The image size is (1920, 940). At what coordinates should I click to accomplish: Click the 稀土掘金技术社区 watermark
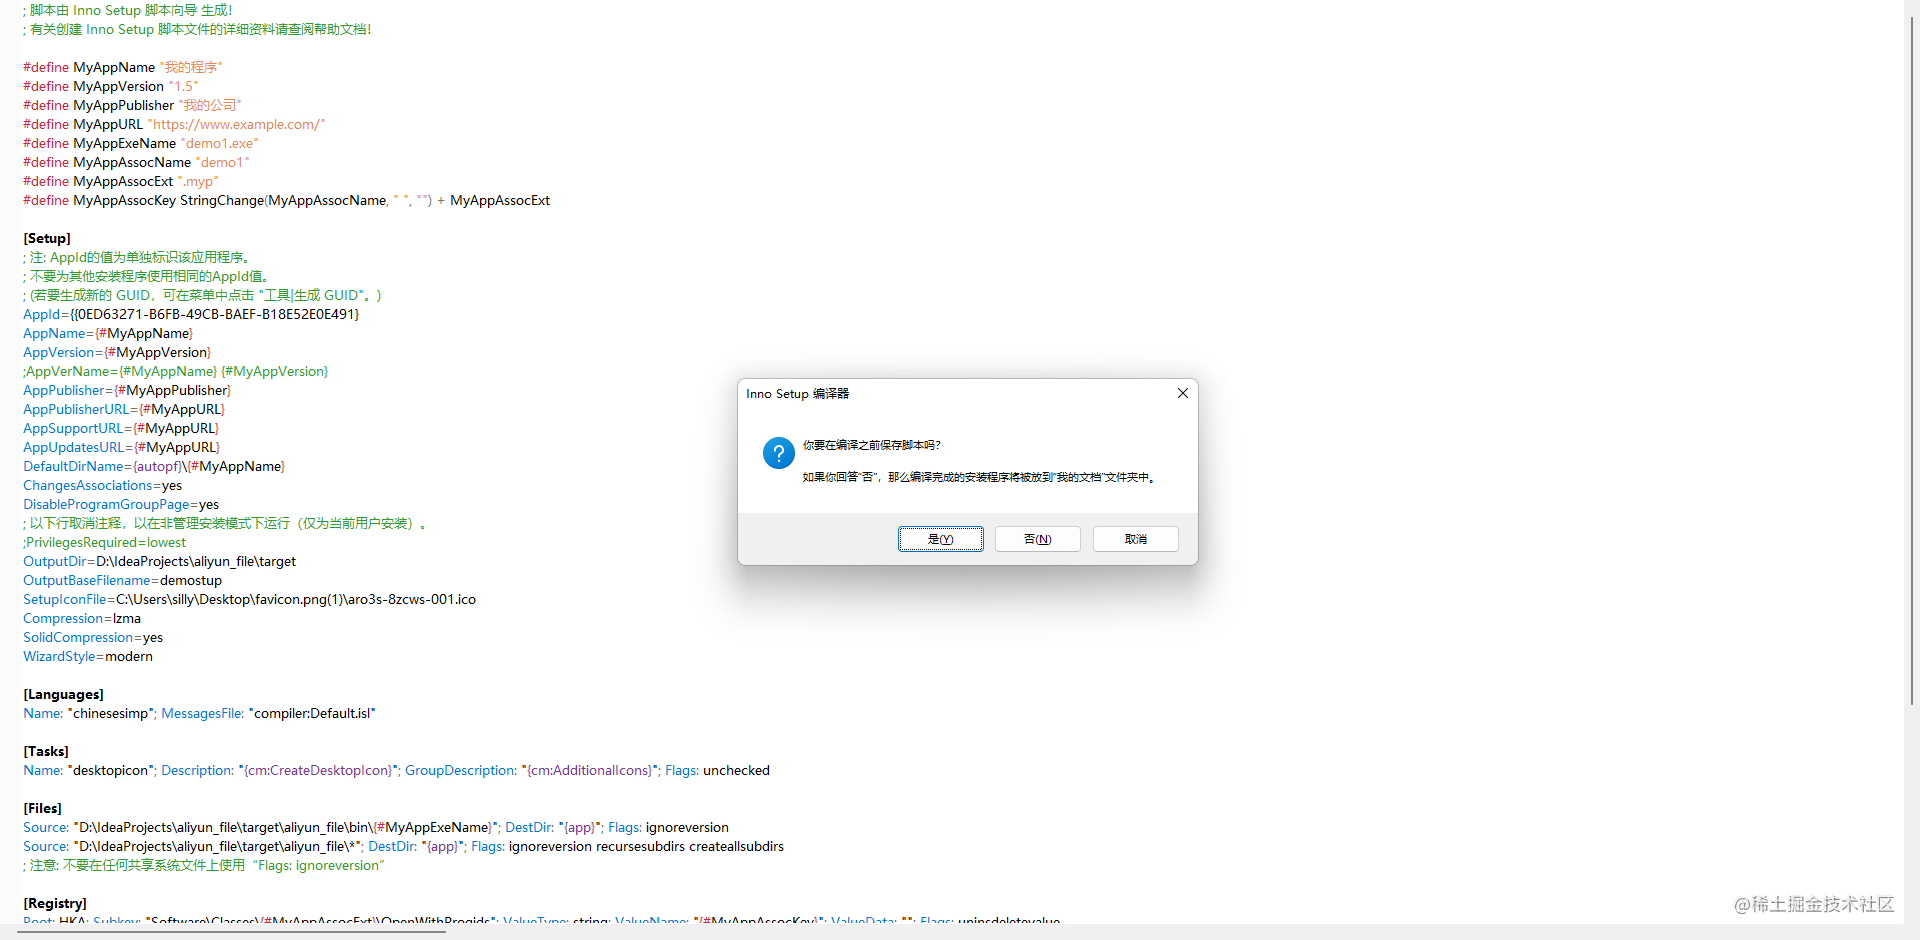[x=1813, y=905]
